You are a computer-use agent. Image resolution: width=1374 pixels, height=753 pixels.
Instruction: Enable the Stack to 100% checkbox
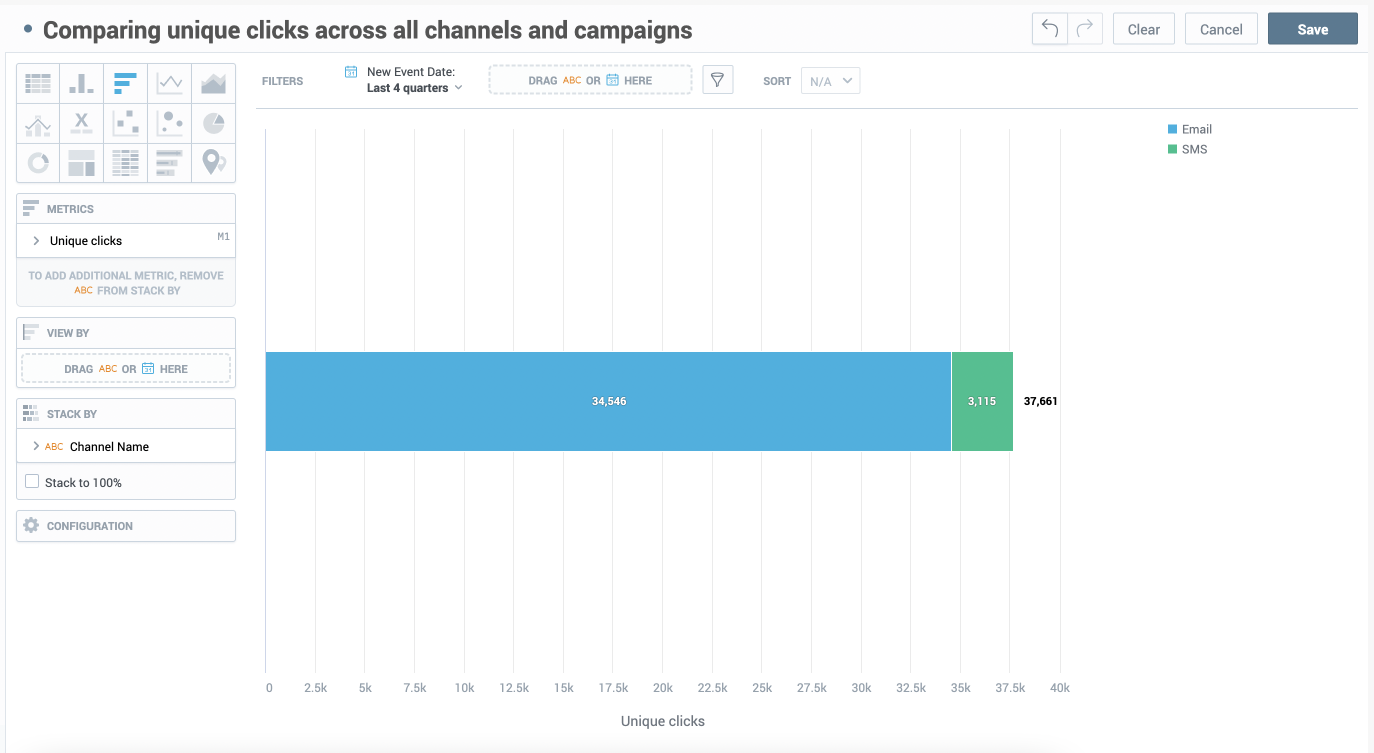coord(32,482)
